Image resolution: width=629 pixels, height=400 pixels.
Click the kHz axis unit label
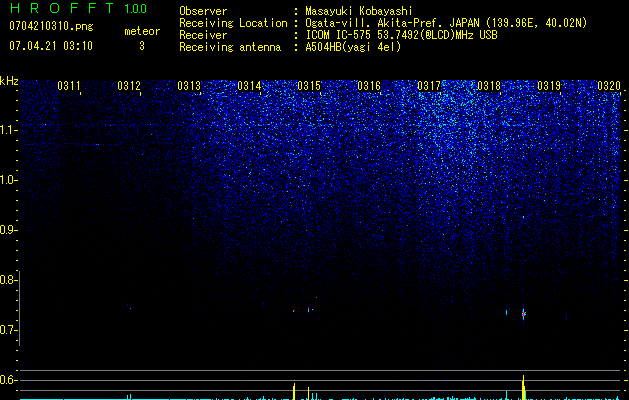(x=9, y=81)
